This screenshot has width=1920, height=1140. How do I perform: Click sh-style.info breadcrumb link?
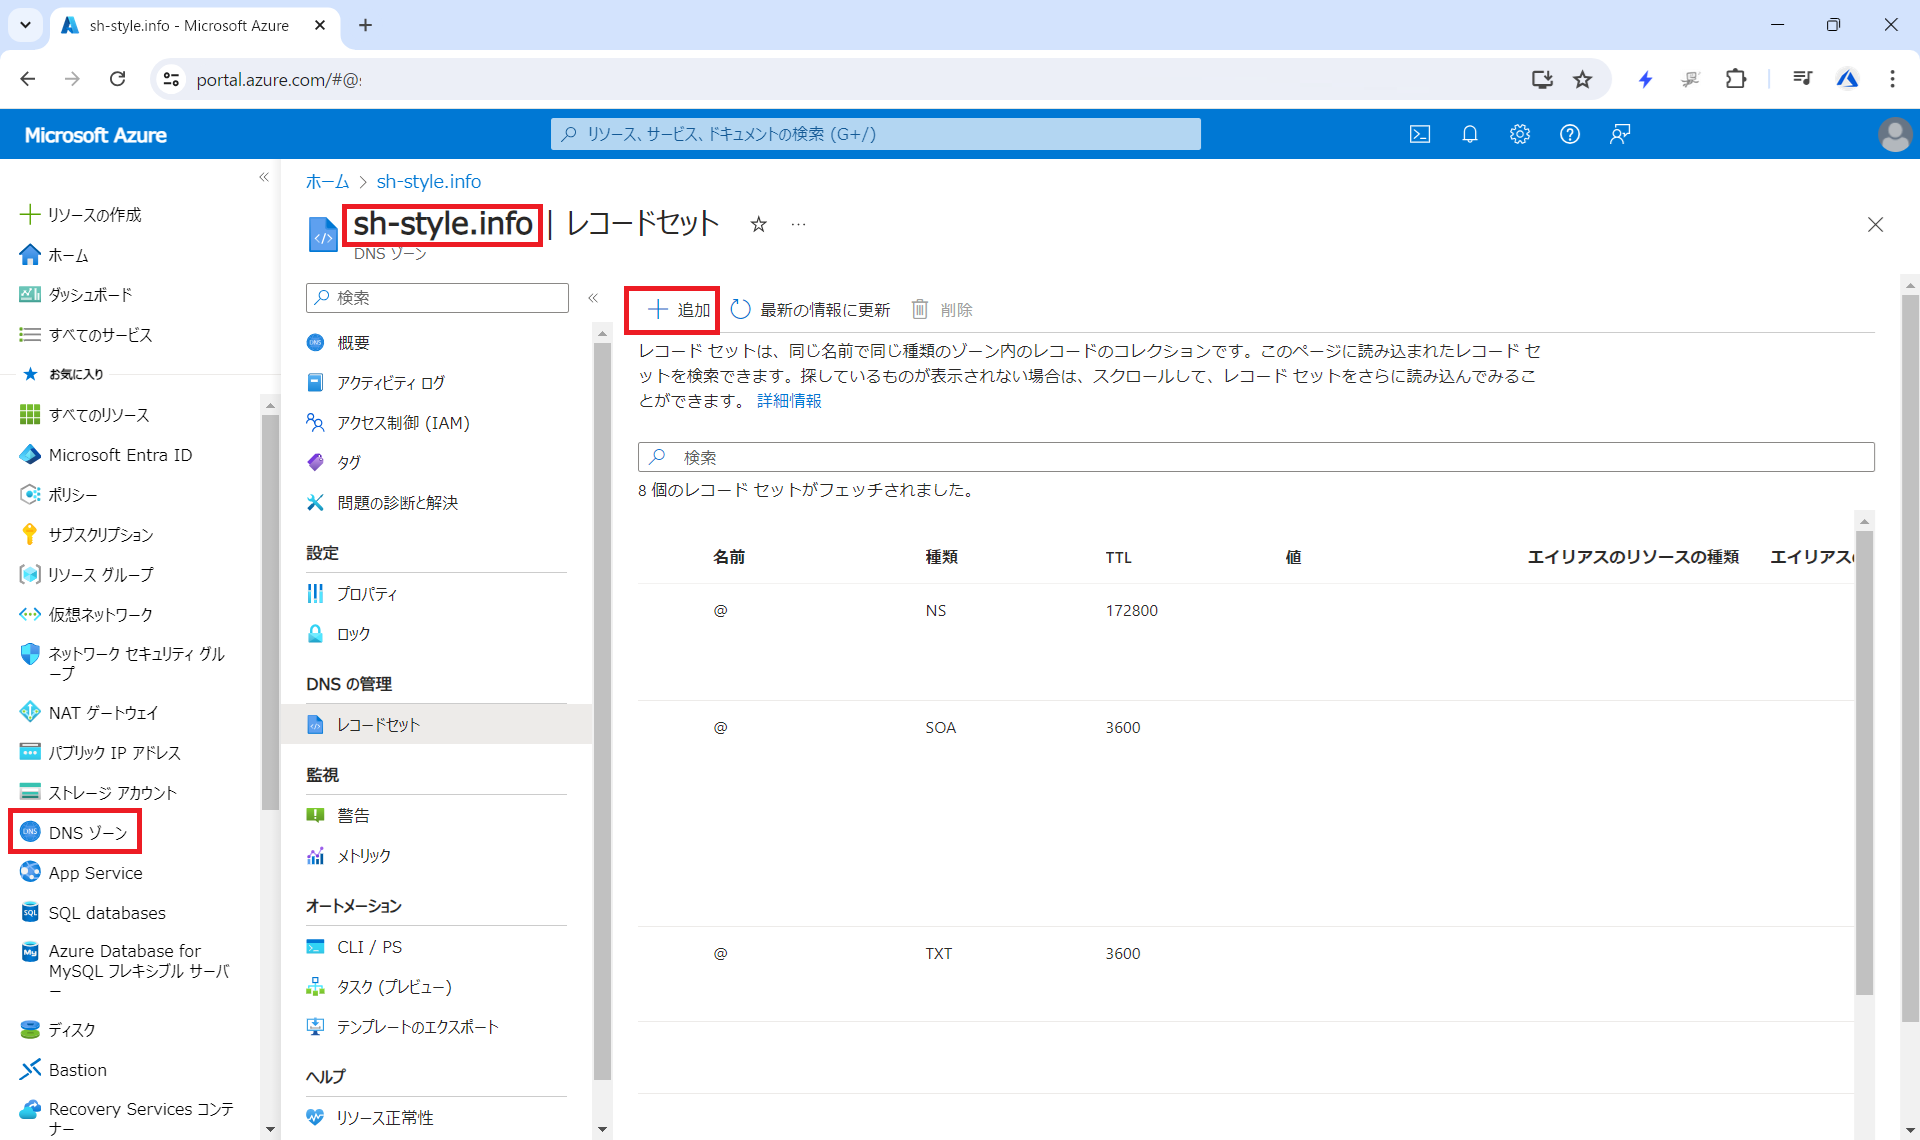coord(428,181)
